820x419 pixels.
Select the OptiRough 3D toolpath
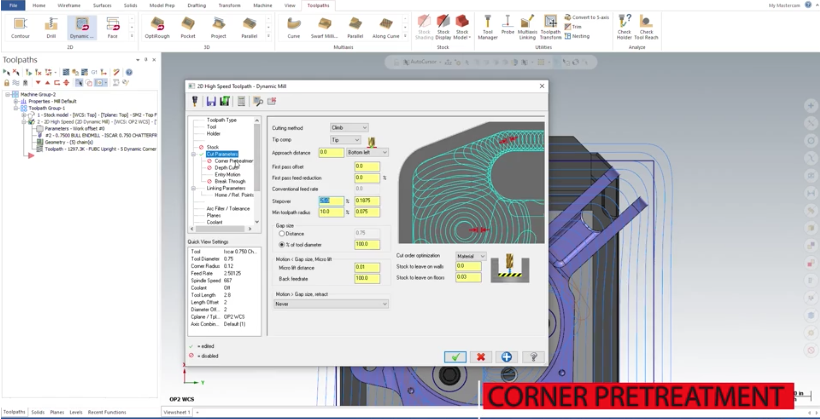tap(157, 28)
